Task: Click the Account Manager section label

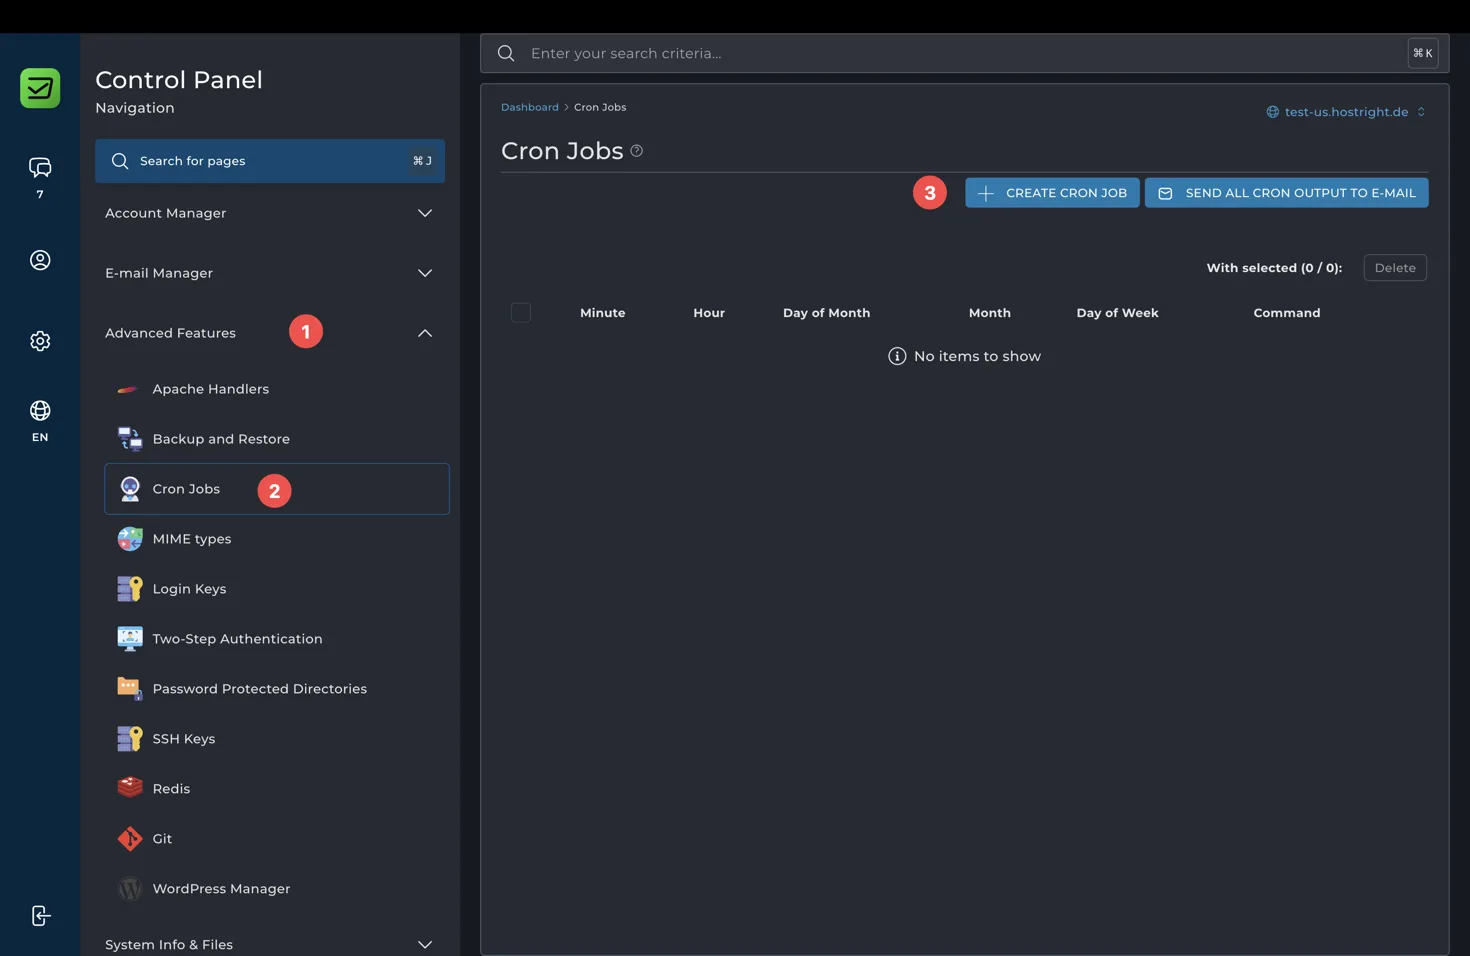Action: 165,213
